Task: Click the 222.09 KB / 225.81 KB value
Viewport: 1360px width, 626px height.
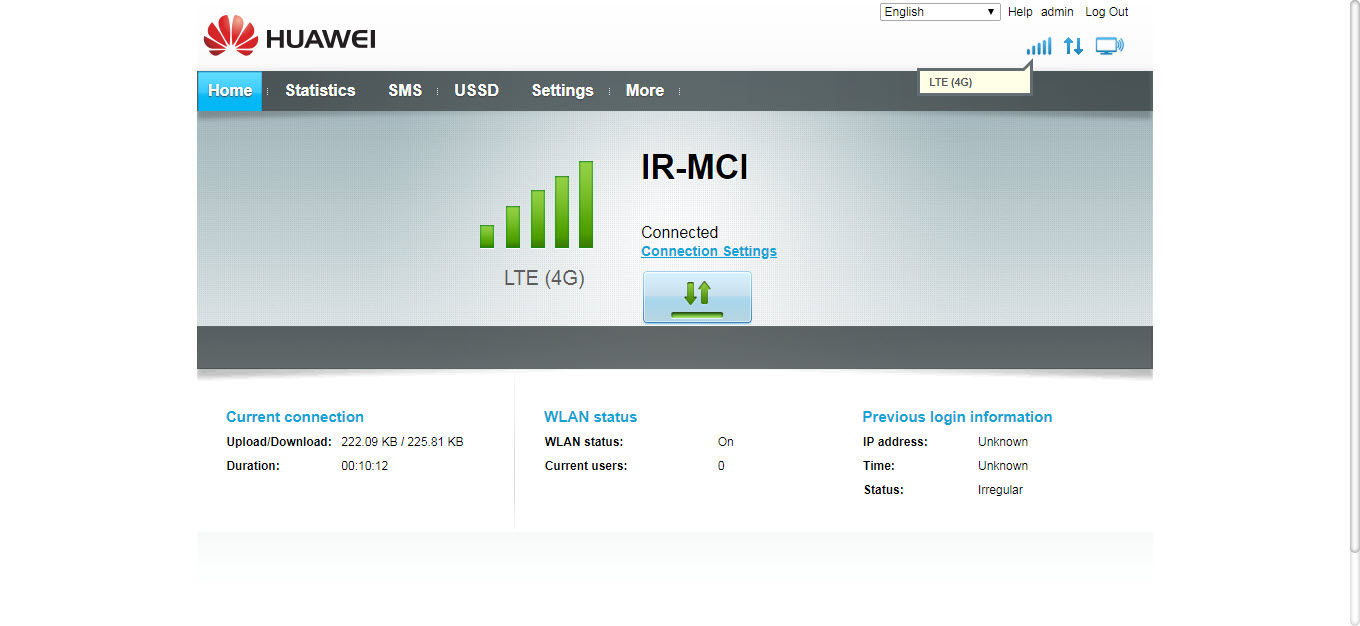Action: pos(402,441)
